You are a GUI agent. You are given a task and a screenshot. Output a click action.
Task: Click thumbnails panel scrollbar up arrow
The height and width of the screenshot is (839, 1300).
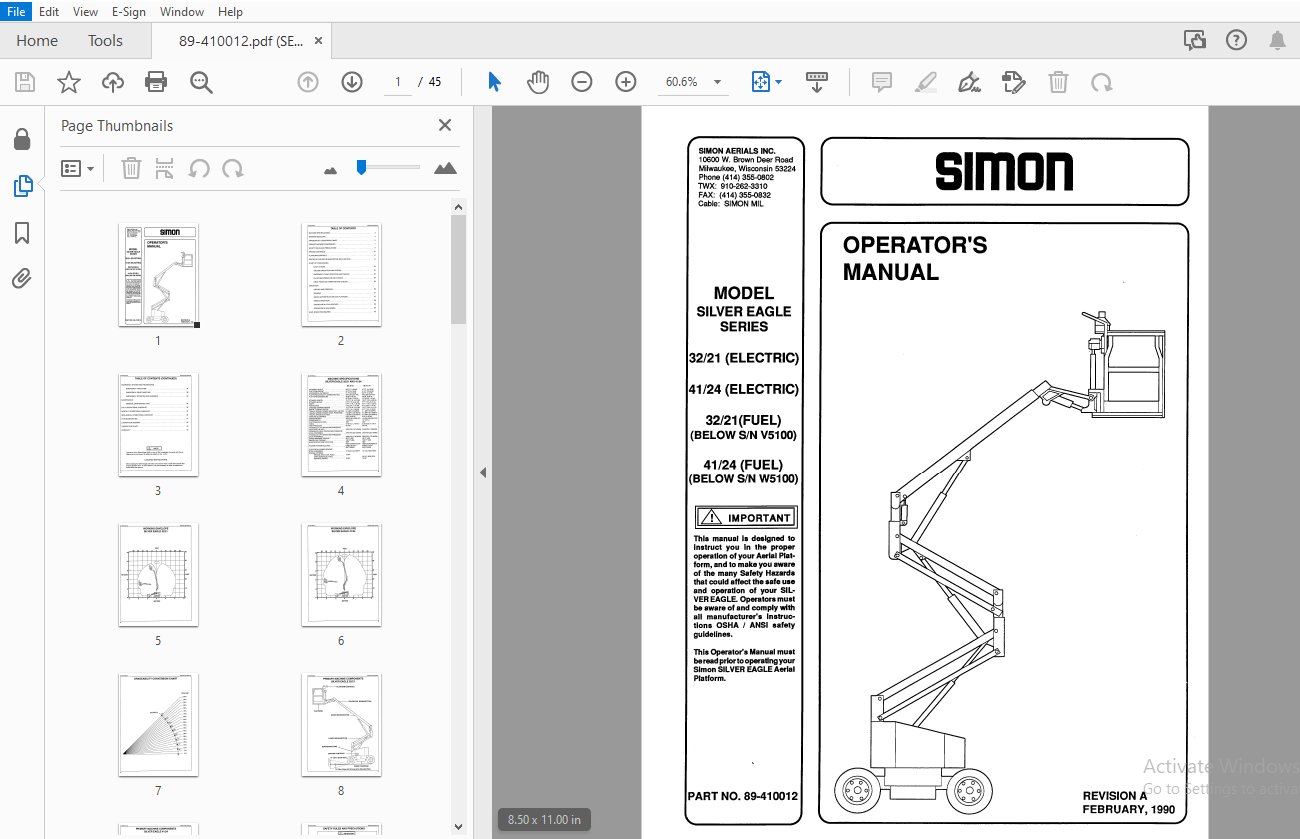pyautogui.click(x=459, y=207)
